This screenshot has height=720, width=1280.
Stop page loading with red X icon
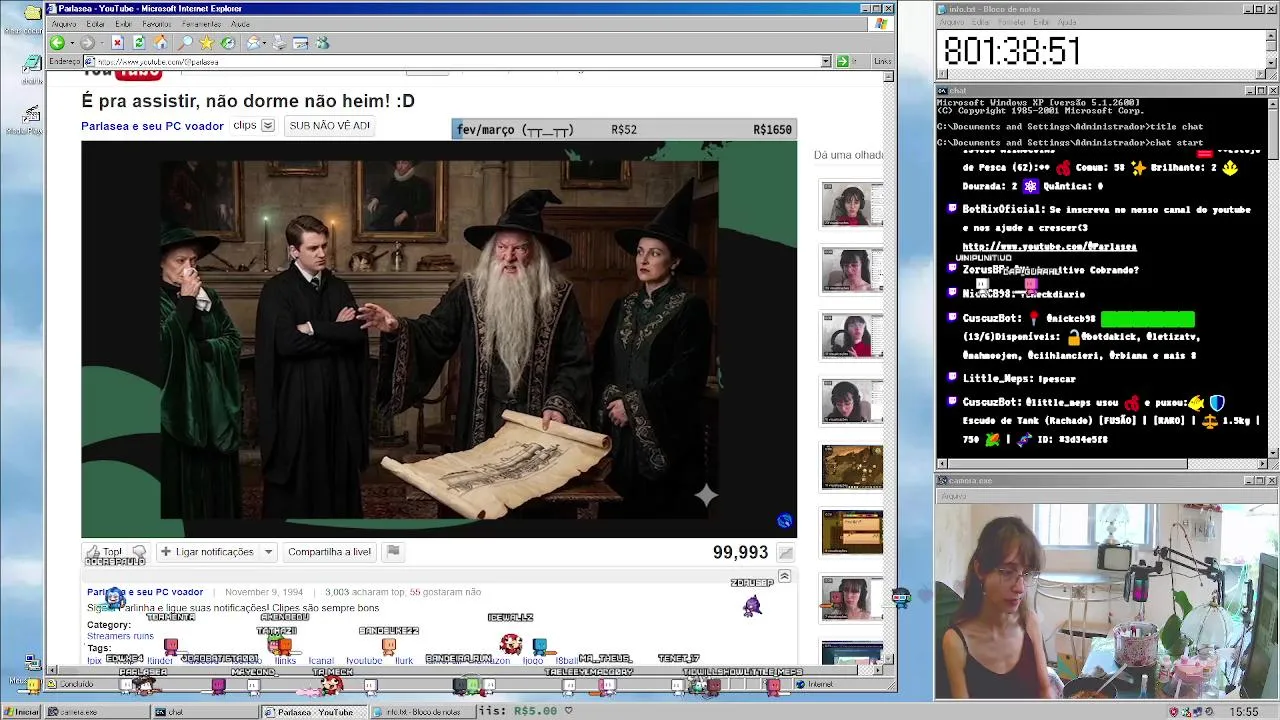point(117,43)
